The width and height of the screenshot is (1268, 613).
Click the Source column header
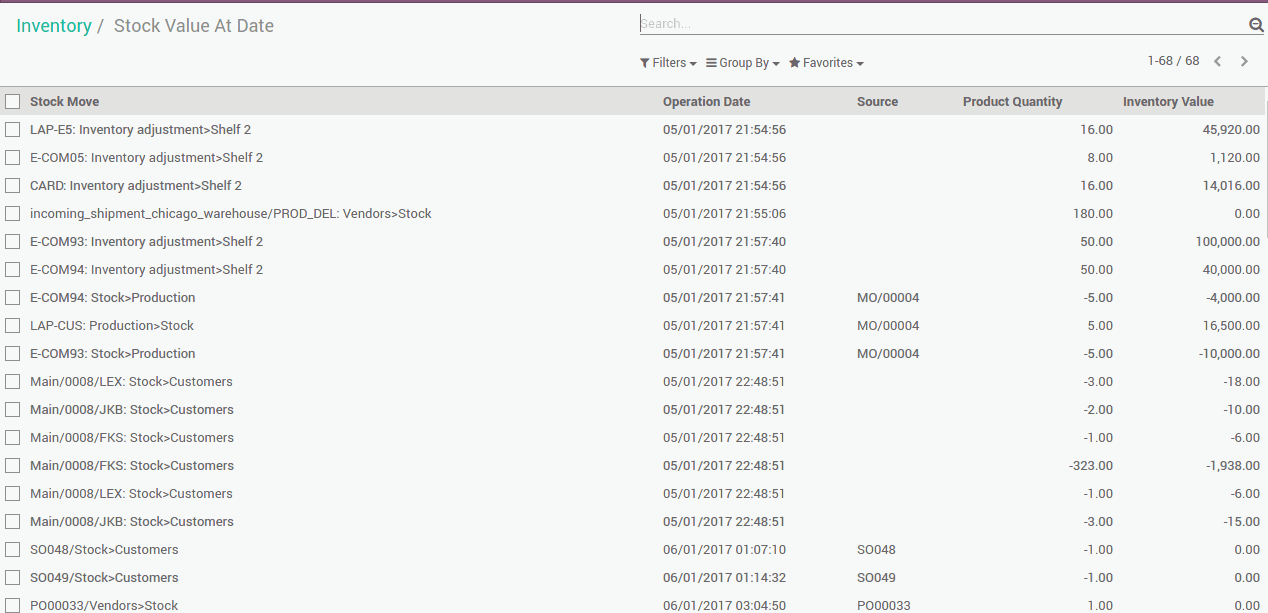(877, 101)
